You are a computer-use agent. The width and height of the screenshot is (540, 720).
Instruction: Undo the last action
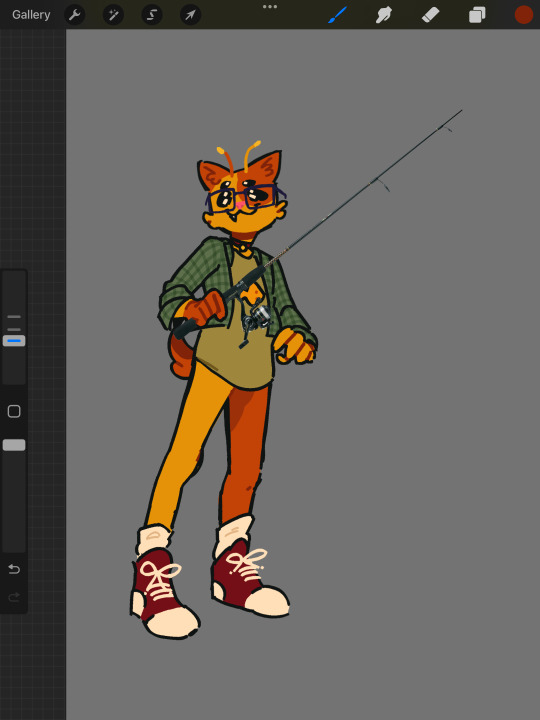14,569
